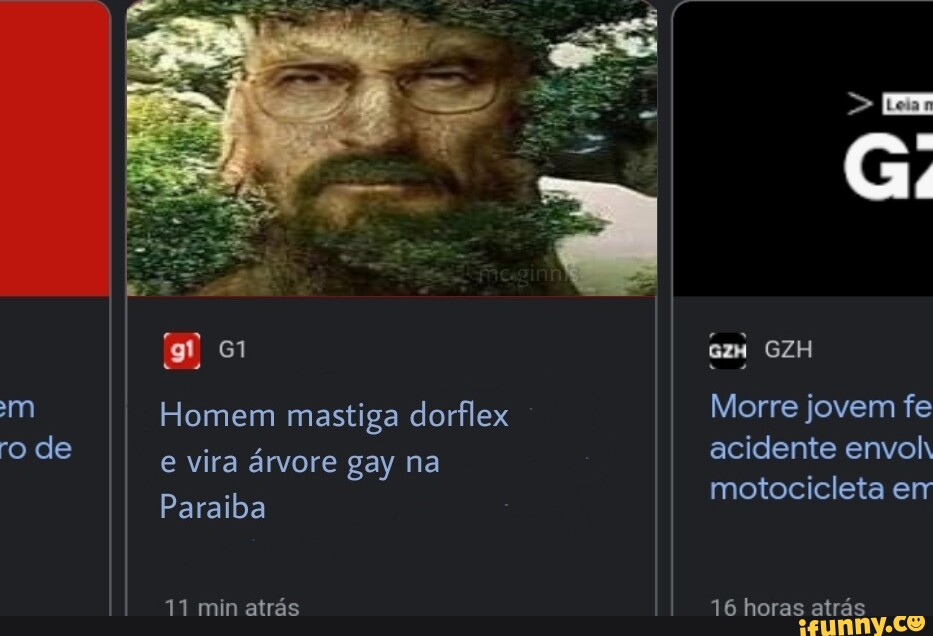Select the GZH source name text
The image size is (933, 636).
coord(788,350)
